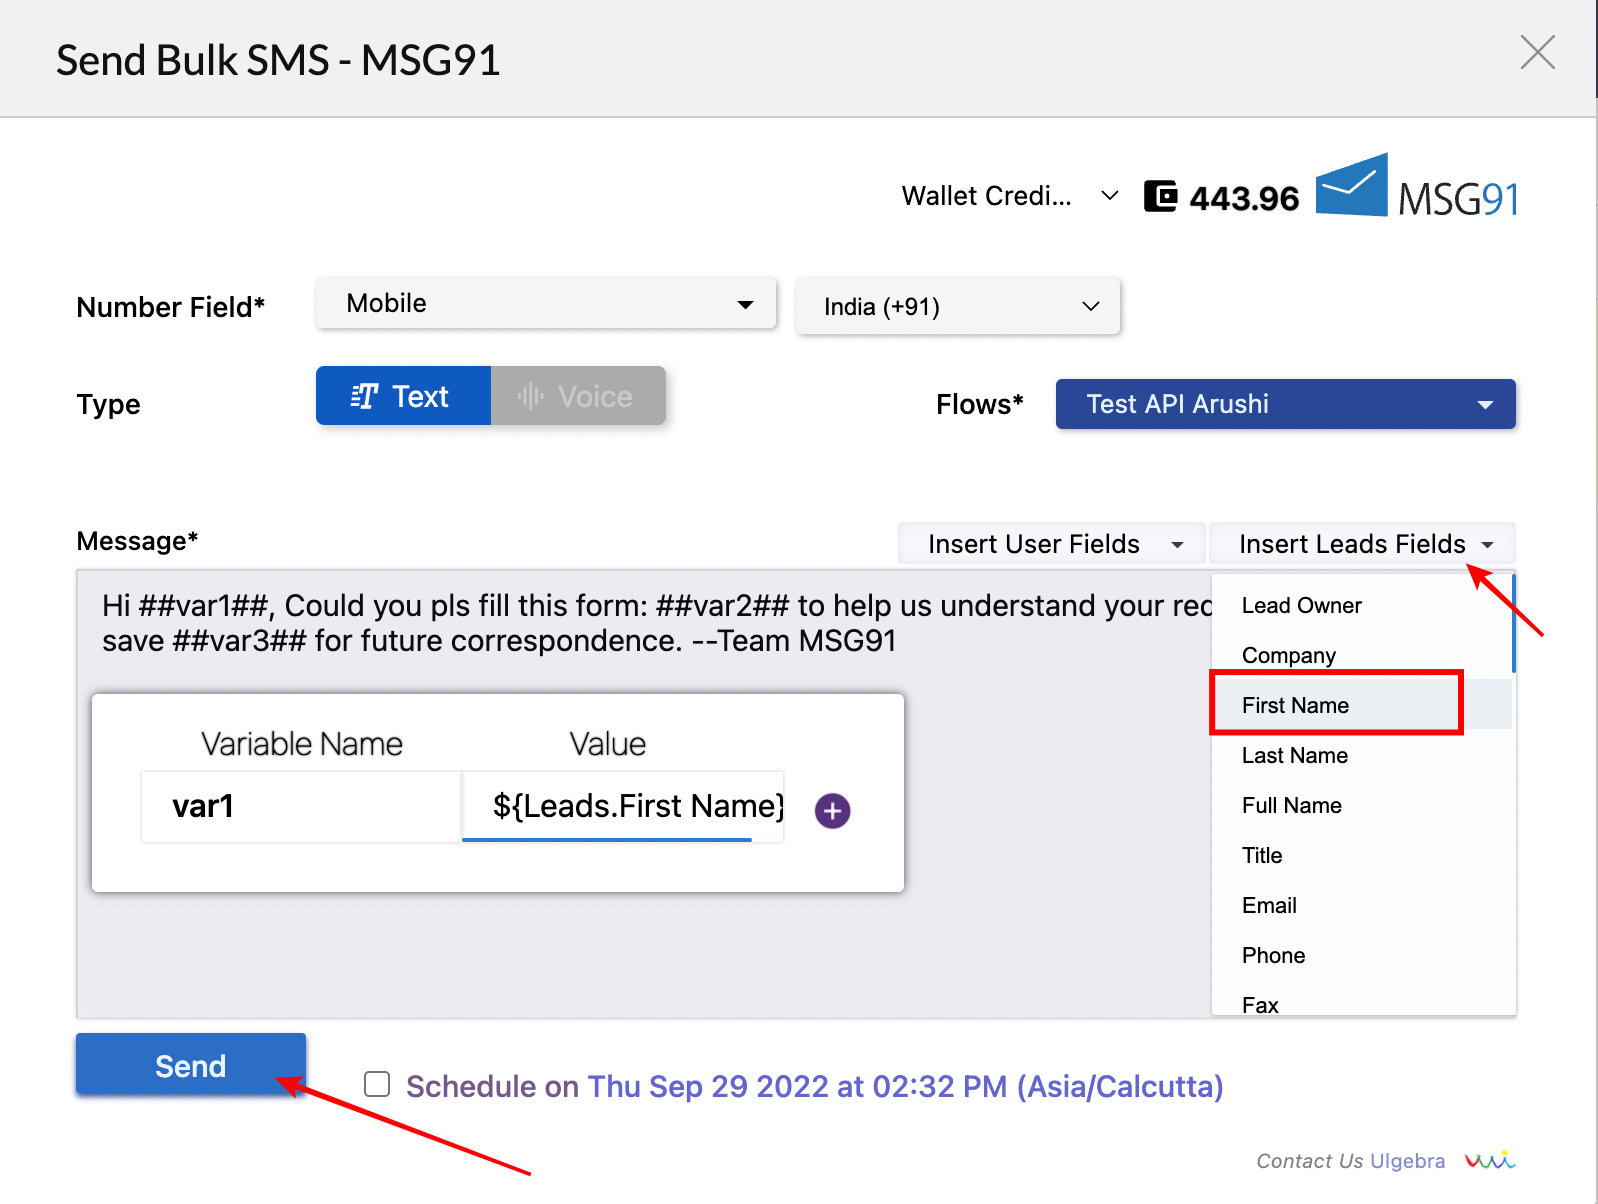Close the Send Bulk SMS dialog
This screenshot has height=1204, width=1598.
(x=1537, y=52)
